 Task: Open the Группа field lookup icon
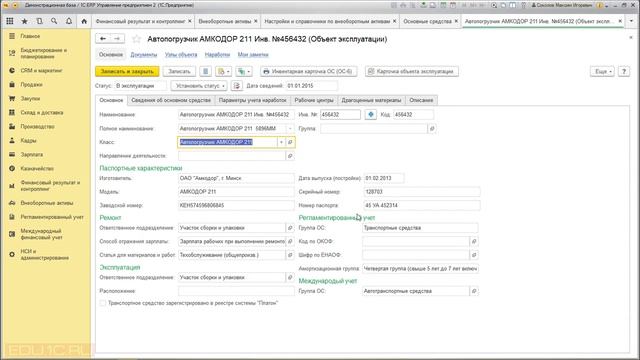tap(432, 129)
